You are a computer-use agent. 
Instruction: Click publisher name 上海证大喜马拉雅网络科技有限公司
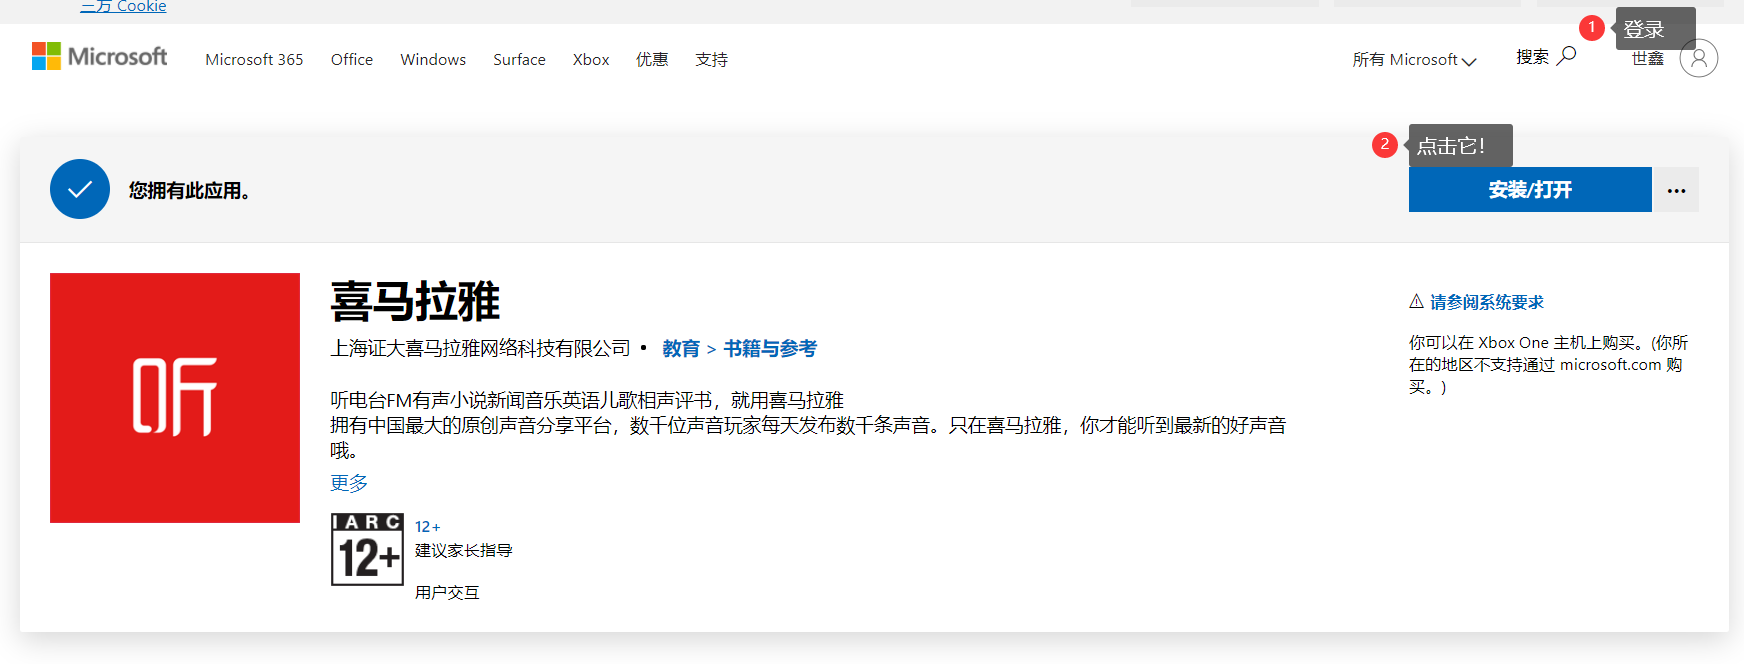pyautogui.click(x=481, y=349)
